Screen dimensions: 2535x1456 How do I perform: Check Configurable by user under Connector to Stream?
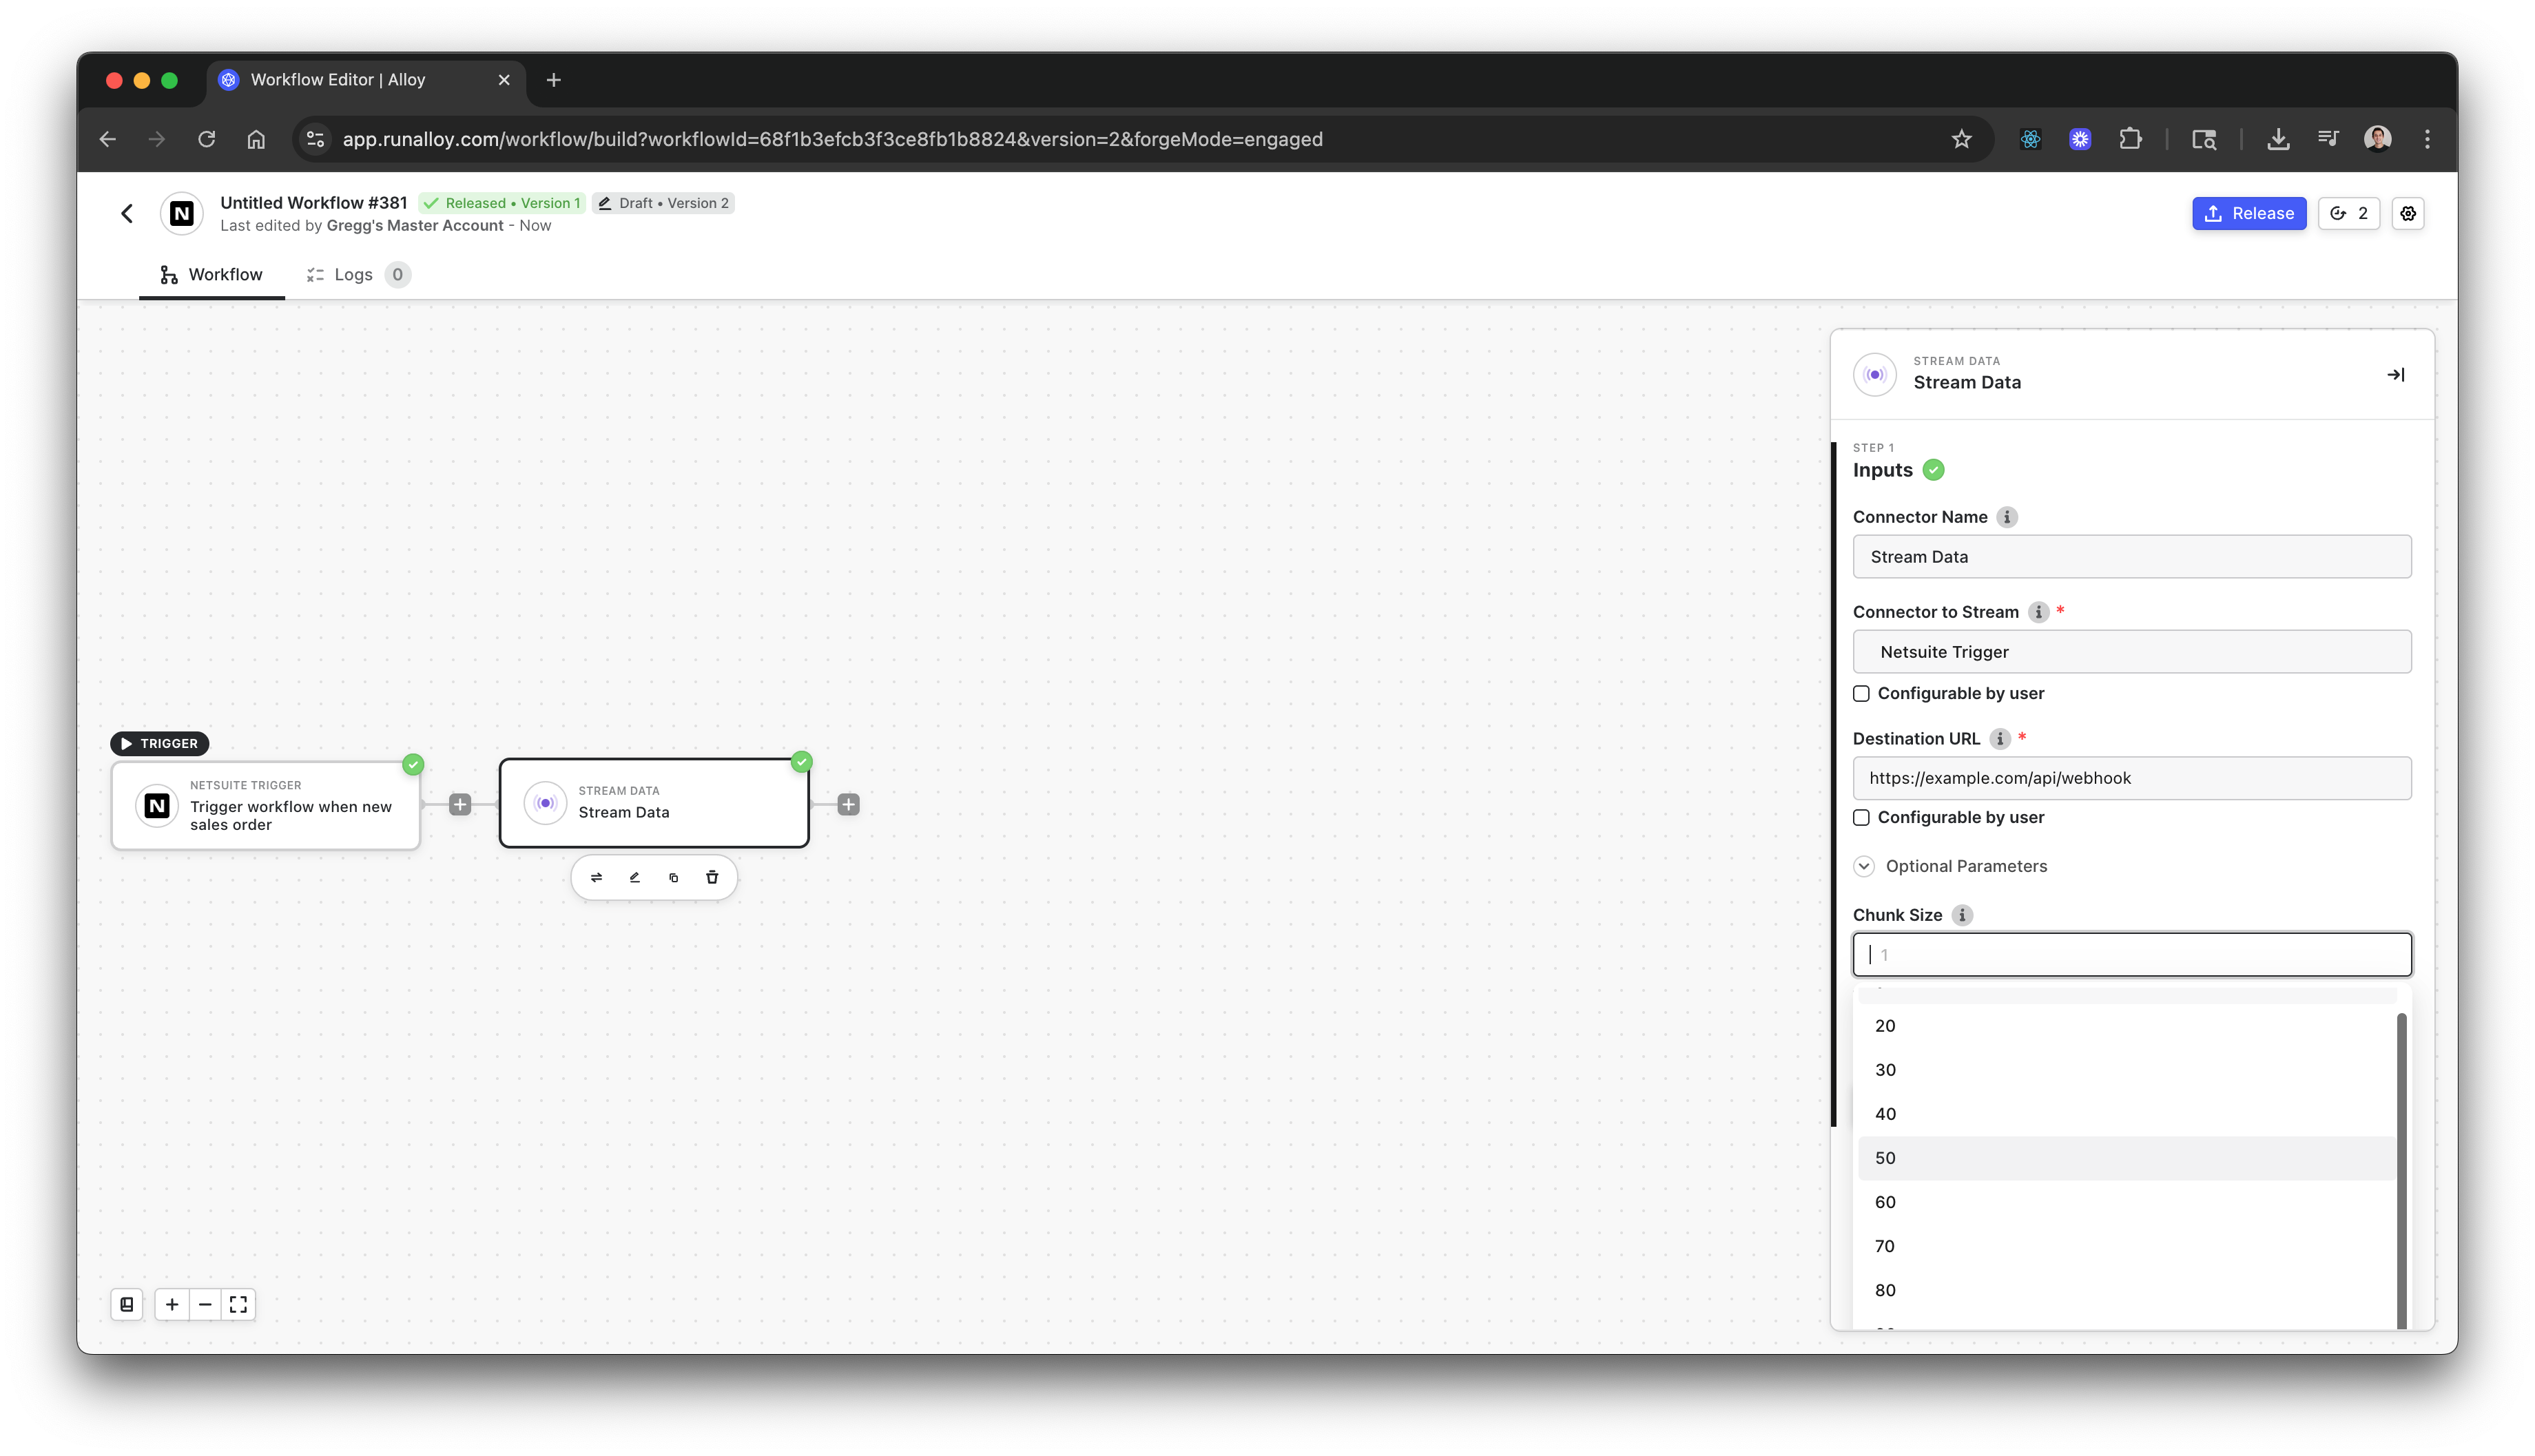click(x=1861, y=693)
